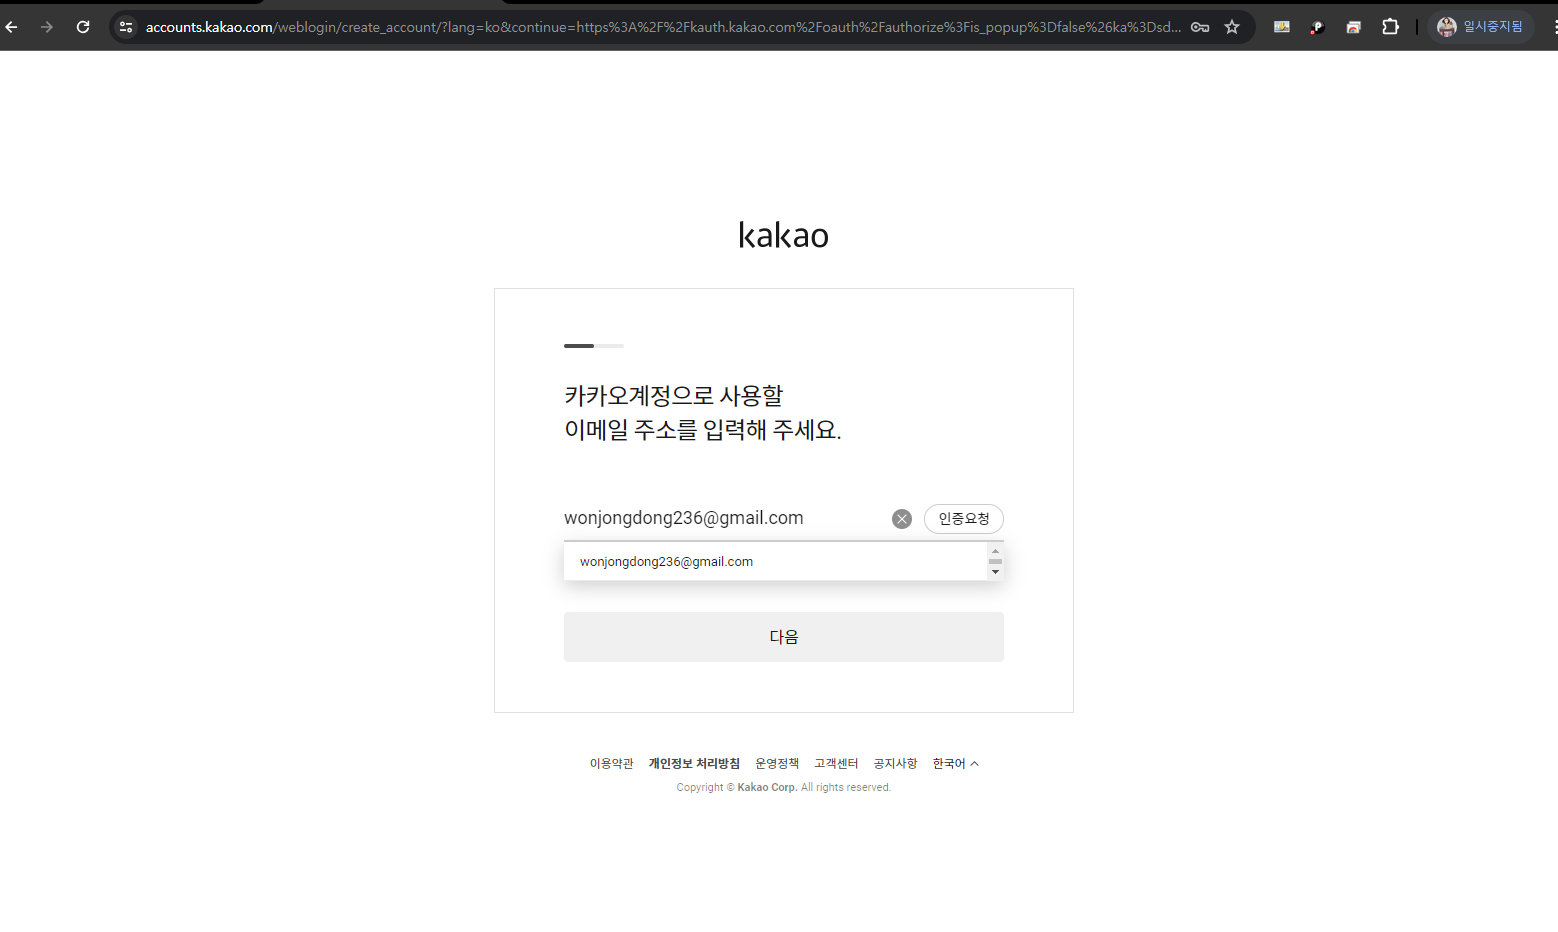Open the red P extension icon
This screenshot has width=1558, height=932.
click(x=1317, y=27)
